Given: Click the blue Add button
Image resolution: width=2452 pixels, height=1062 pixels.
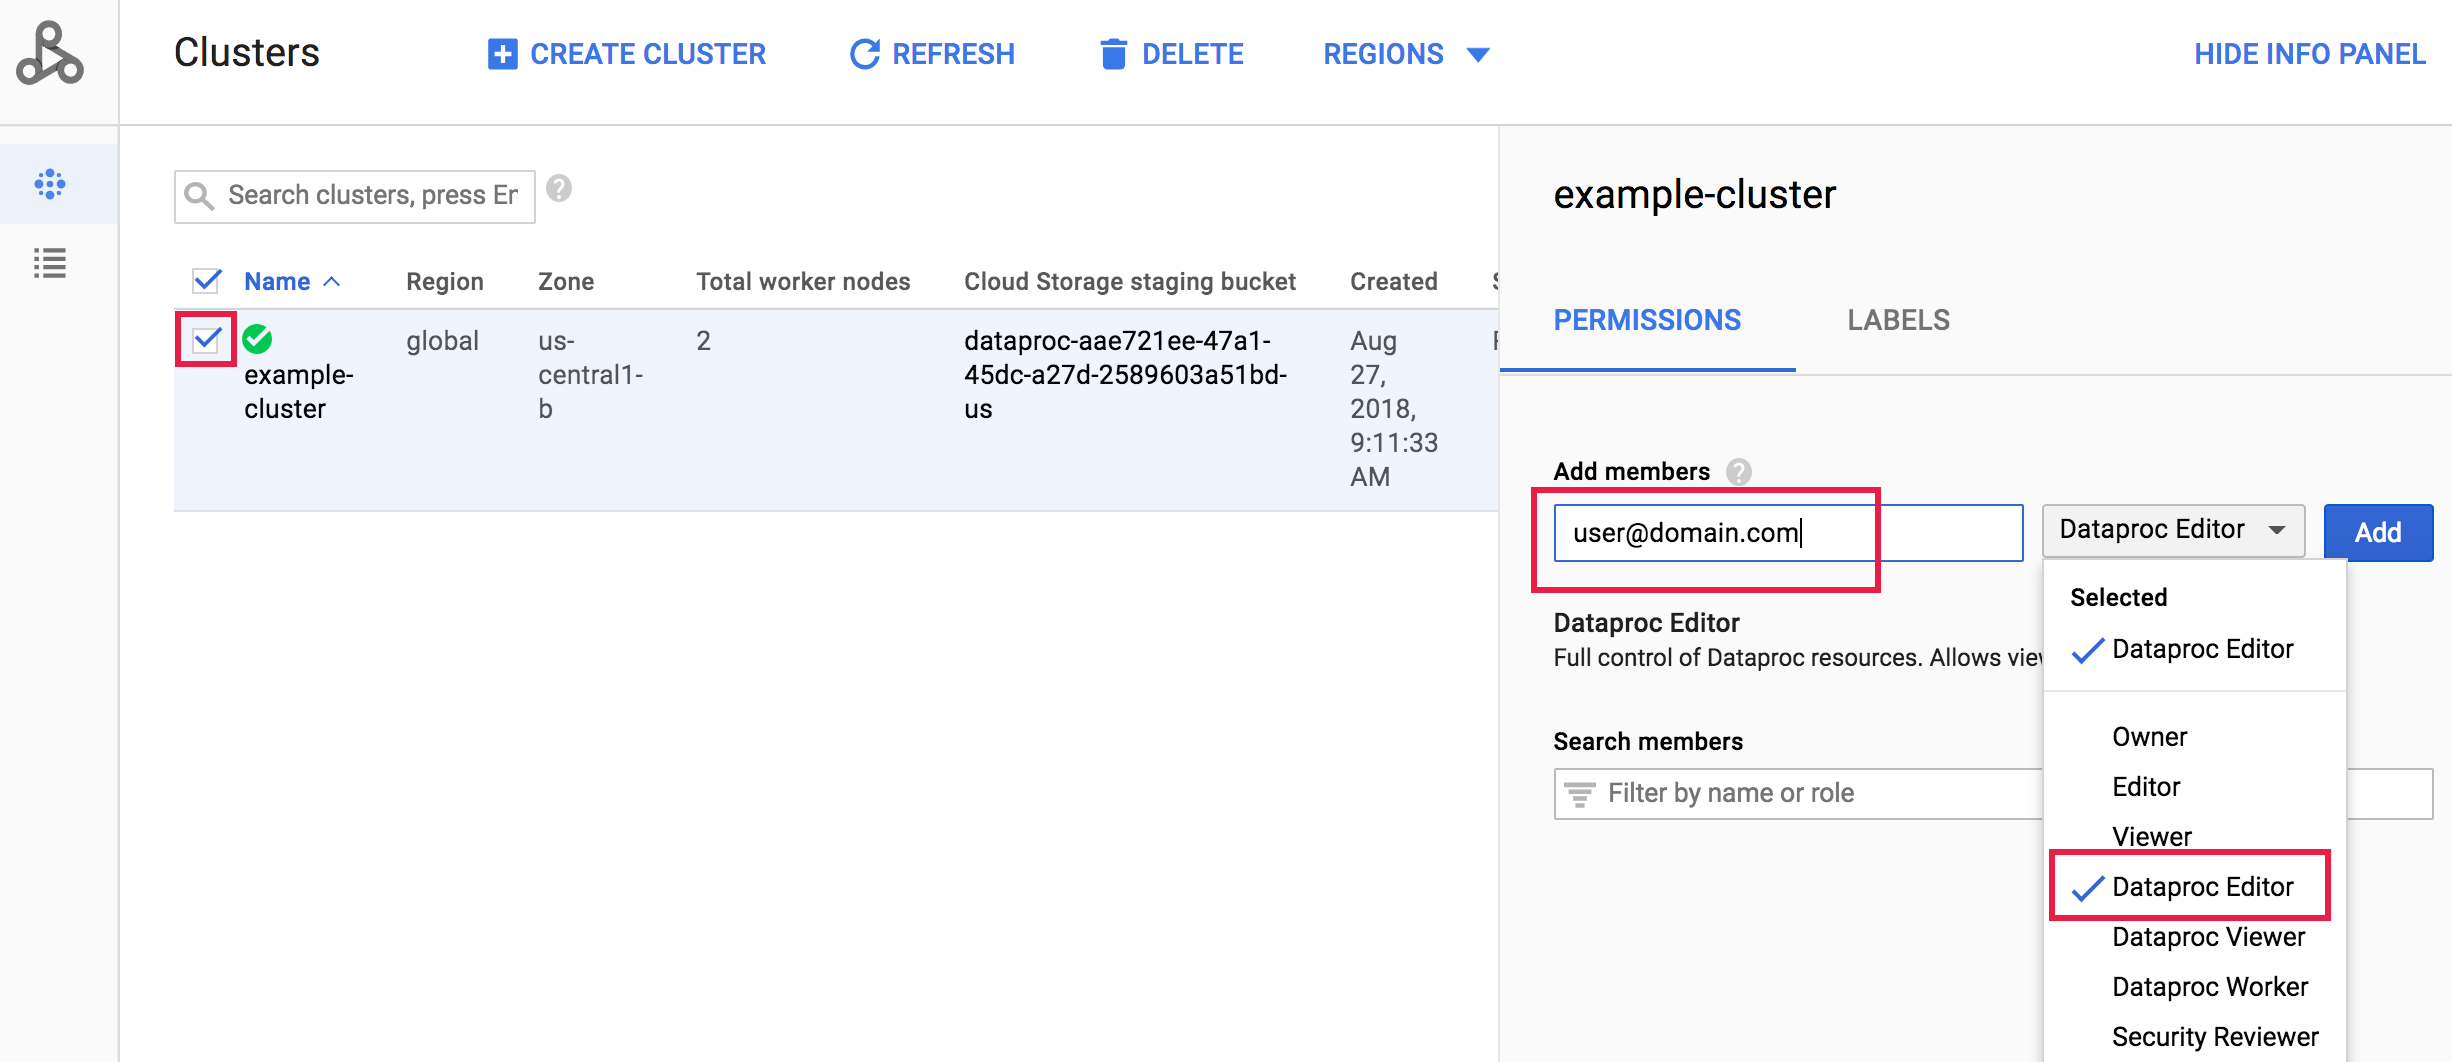Looking at the screenshot, I should point(2377,532).
